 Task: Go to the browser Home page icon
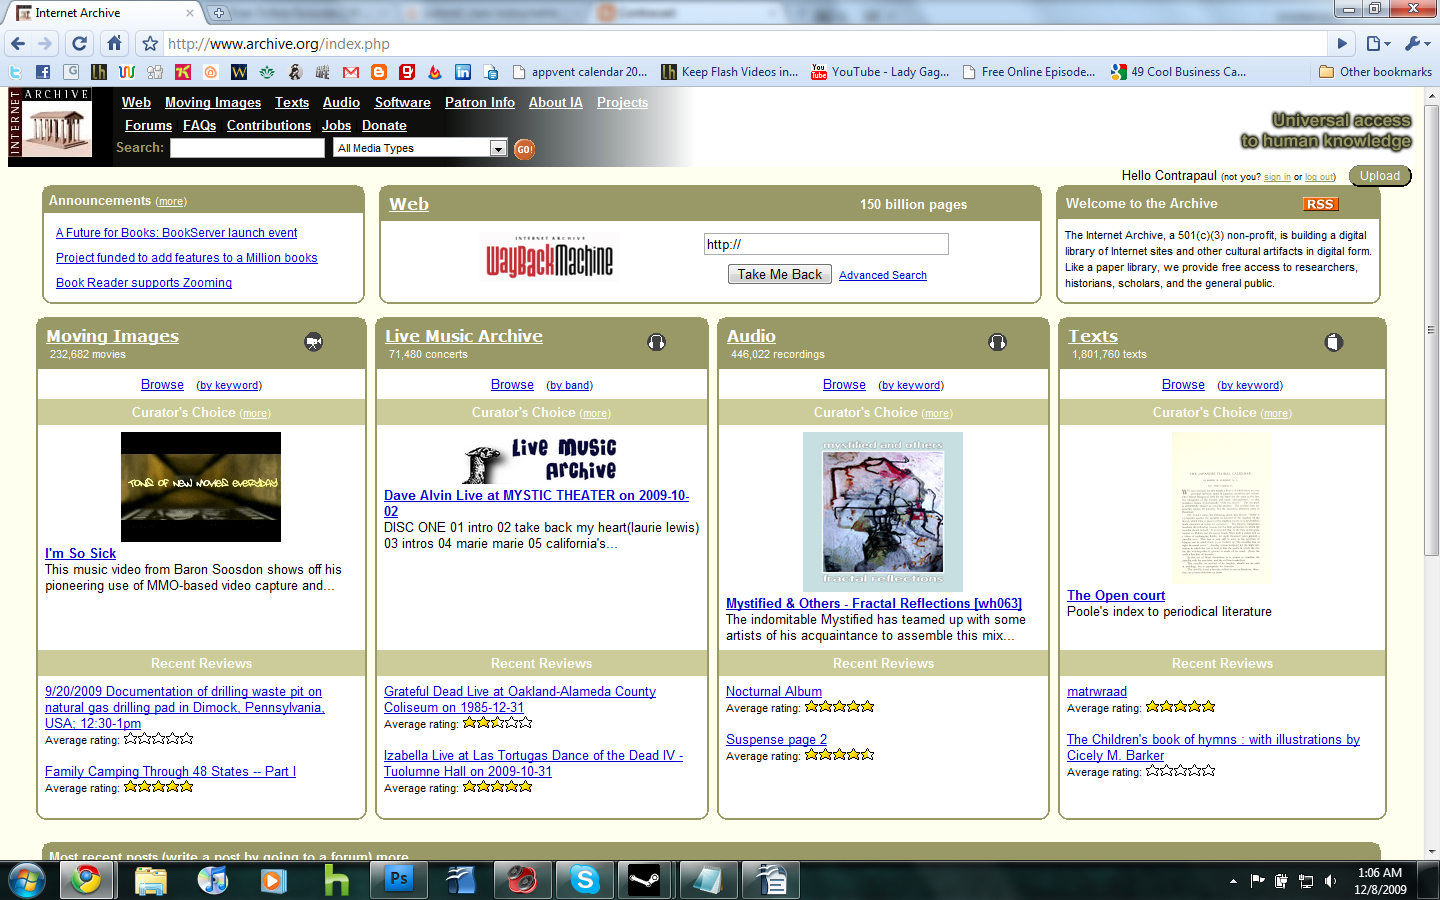pos(114,44)
